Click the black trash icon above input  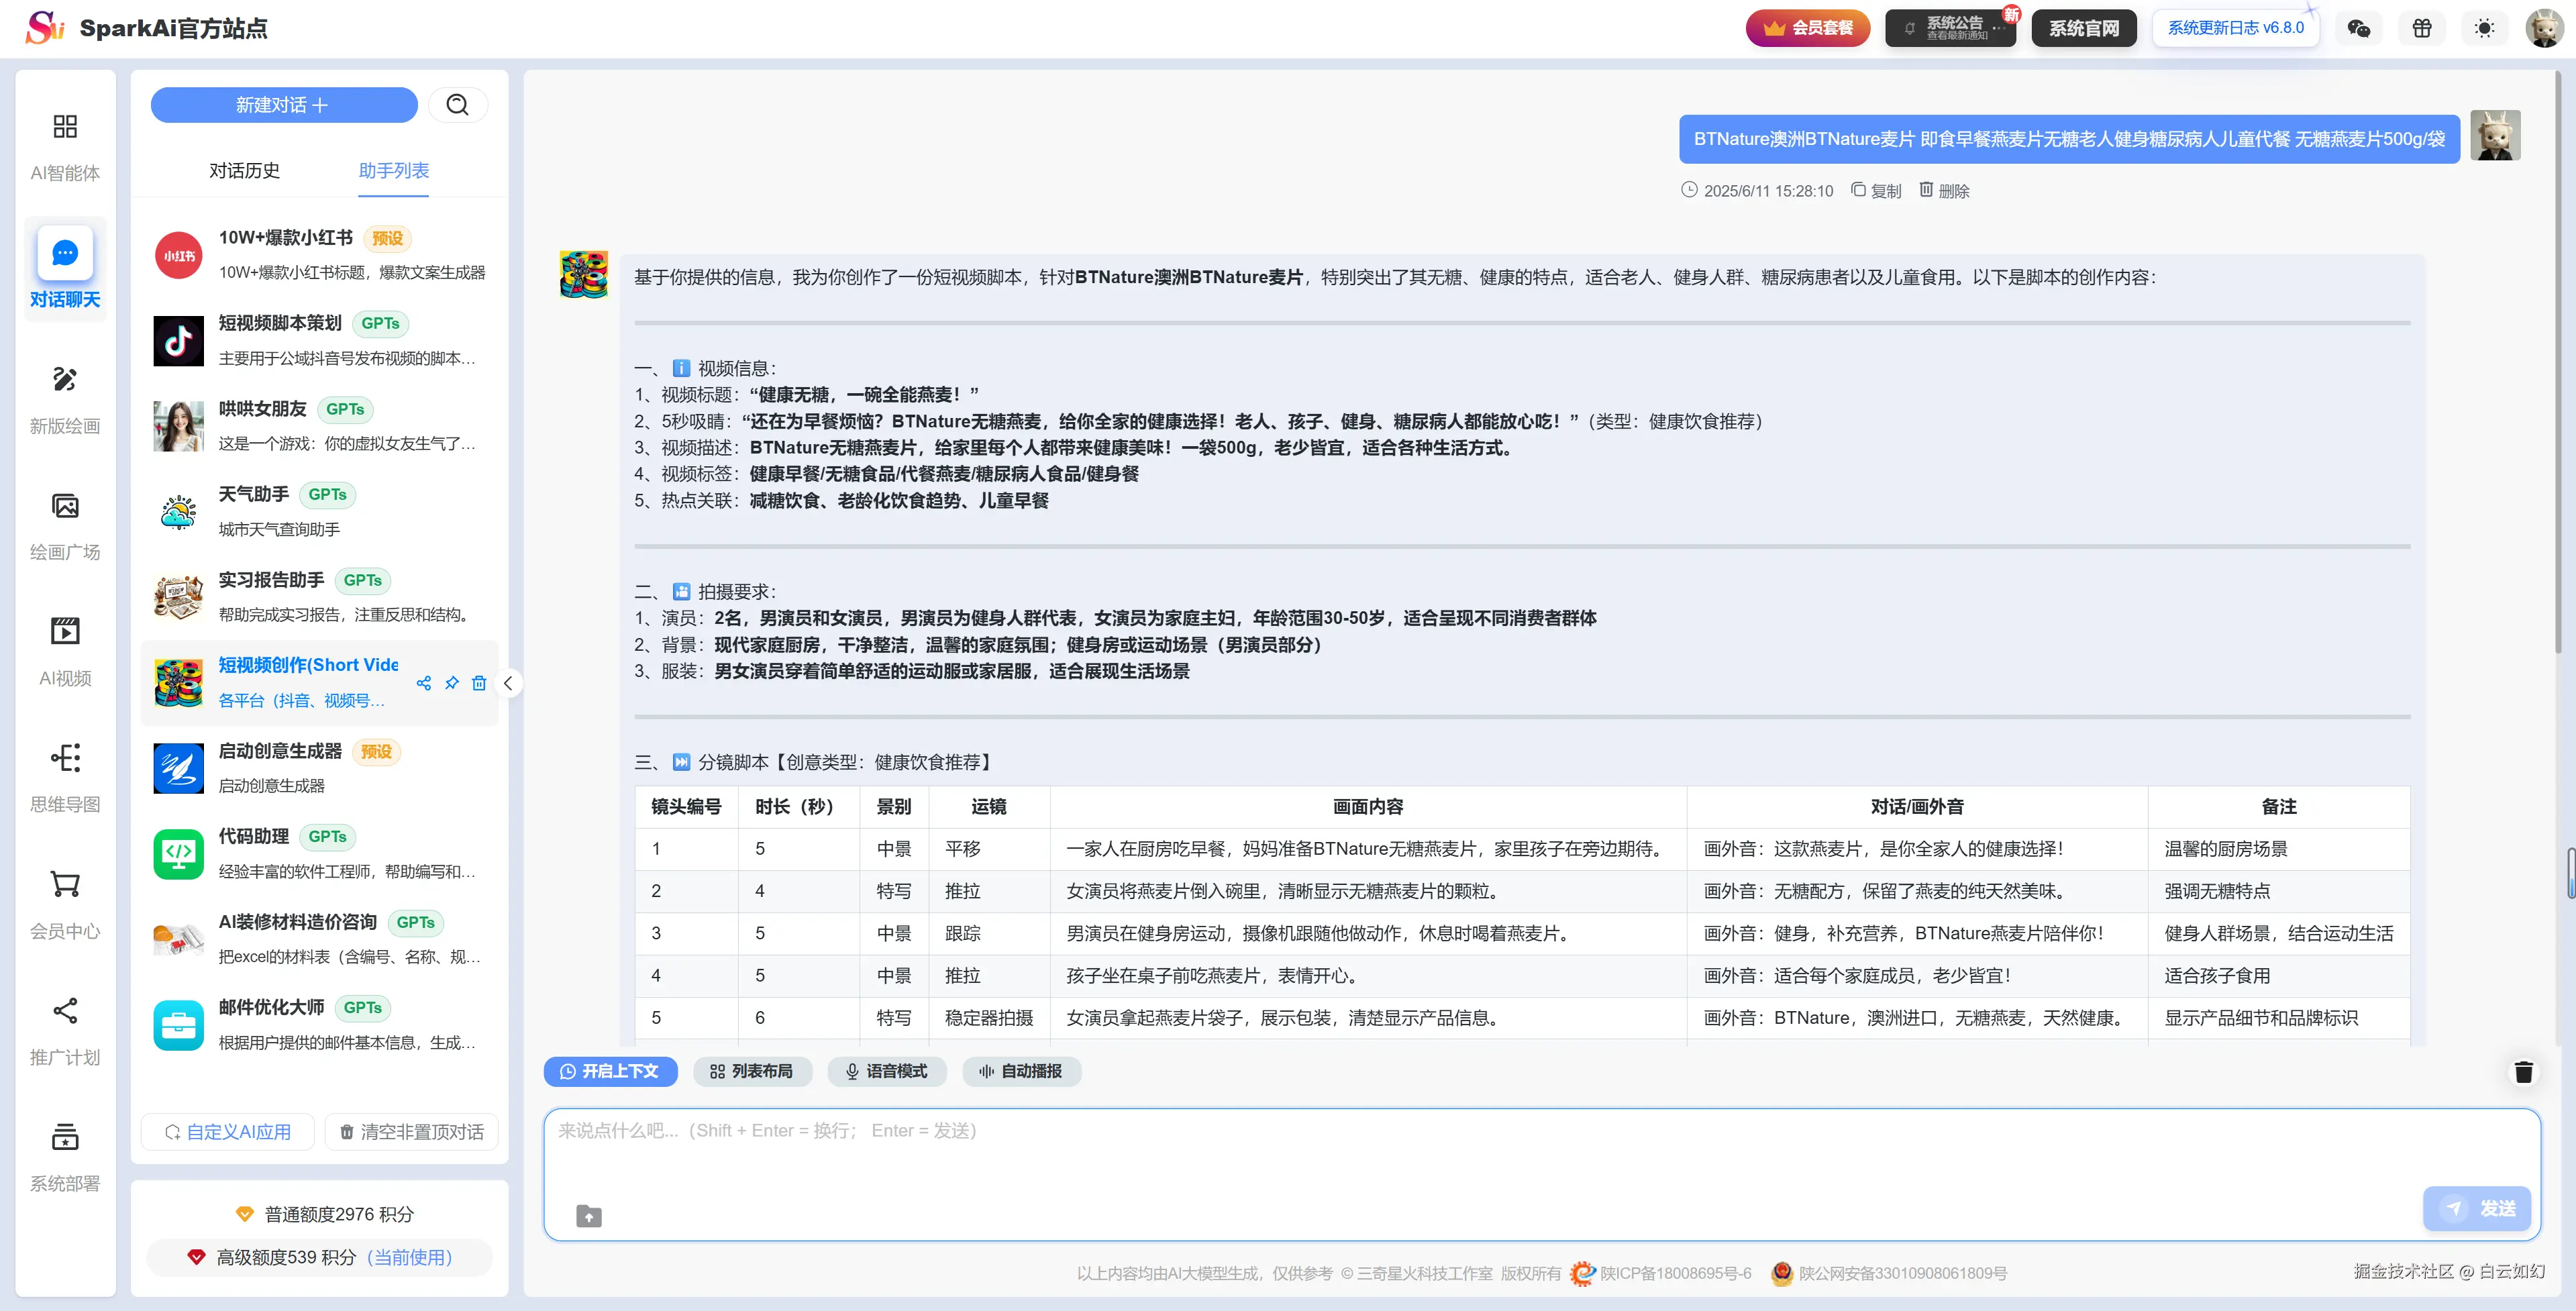pos(2523,1072)
